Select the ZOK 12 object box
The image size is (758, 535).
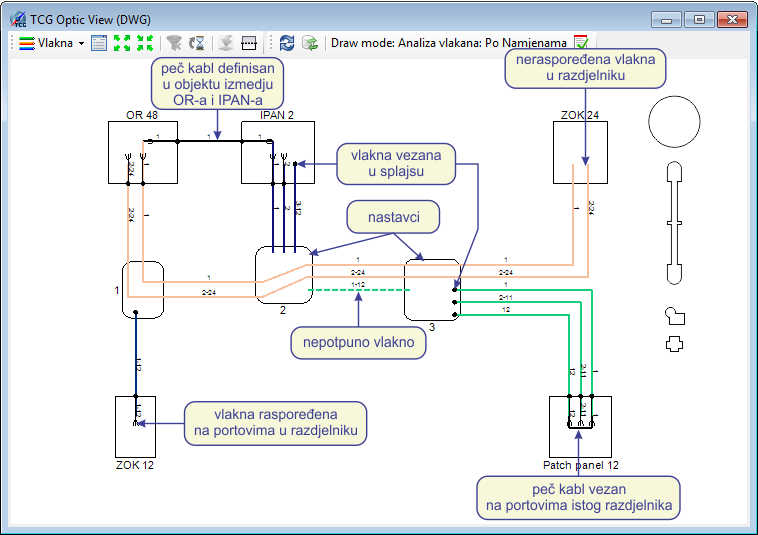click(135, 427)
